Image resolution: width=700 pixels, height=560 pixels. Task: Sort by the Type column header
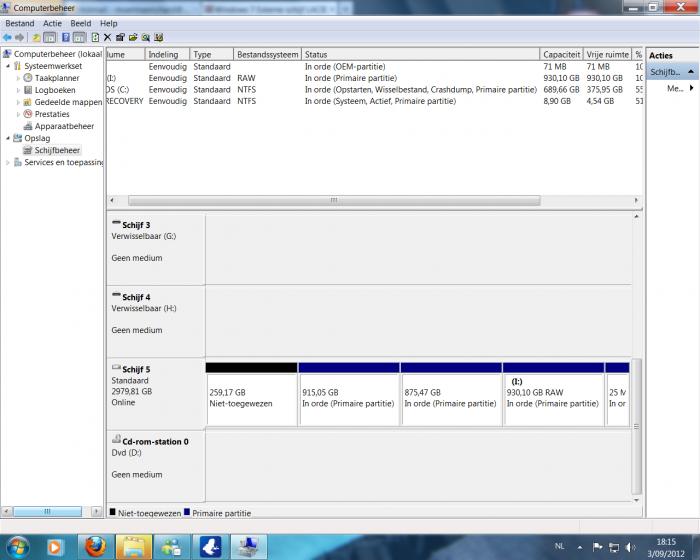[212, 54]
